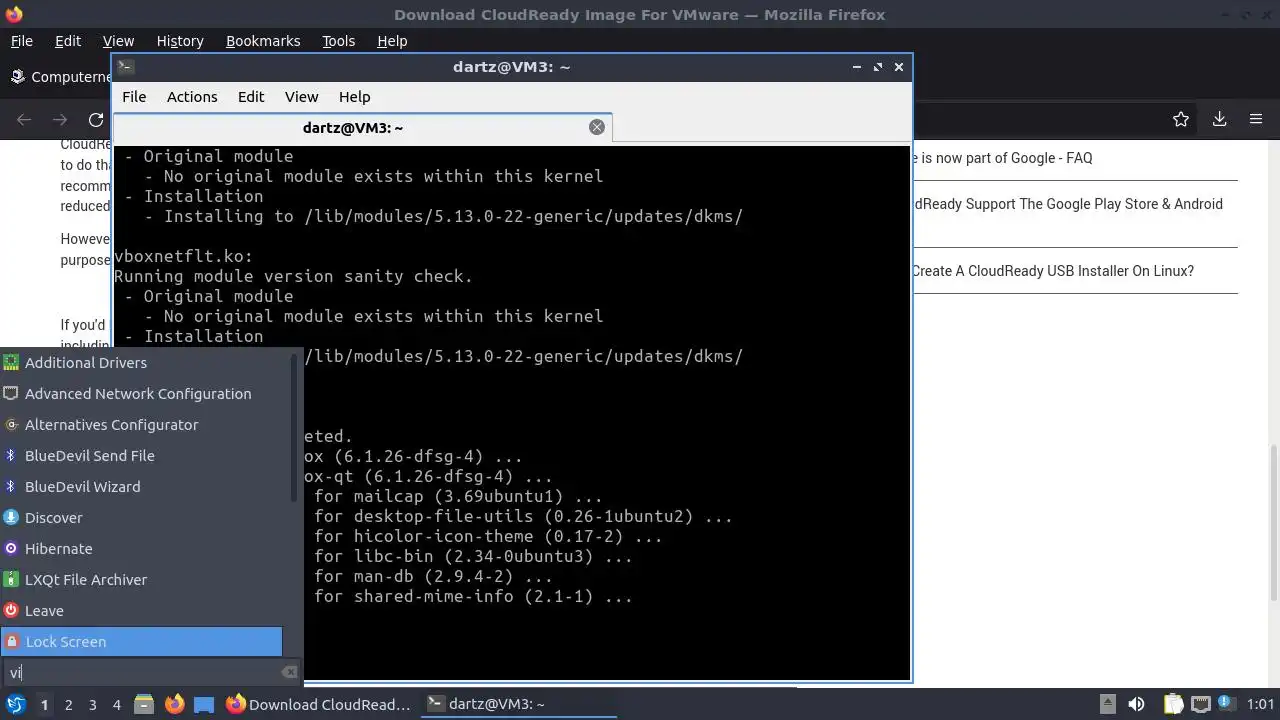Open update notifier tray icon
Image resolution: width=1280 pixels, height=720 pixels.
(1224, 704)
